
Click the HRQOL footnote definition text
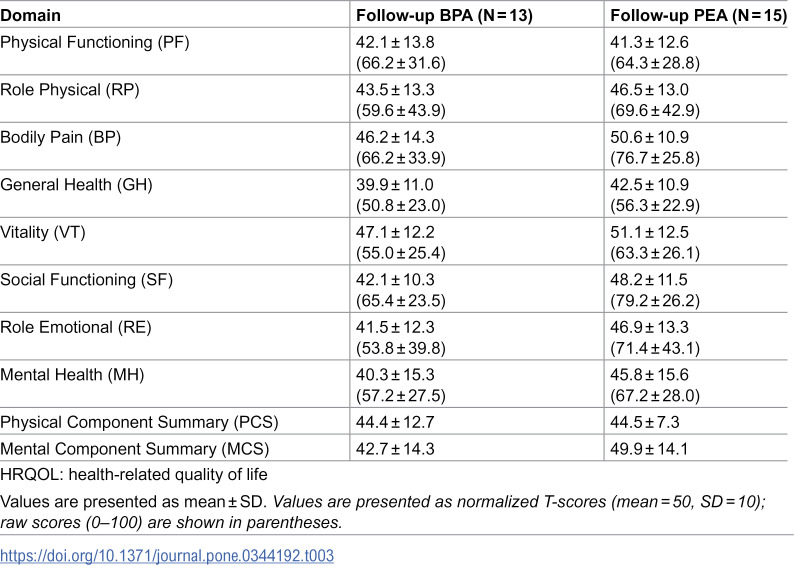[x=134, y=475]
